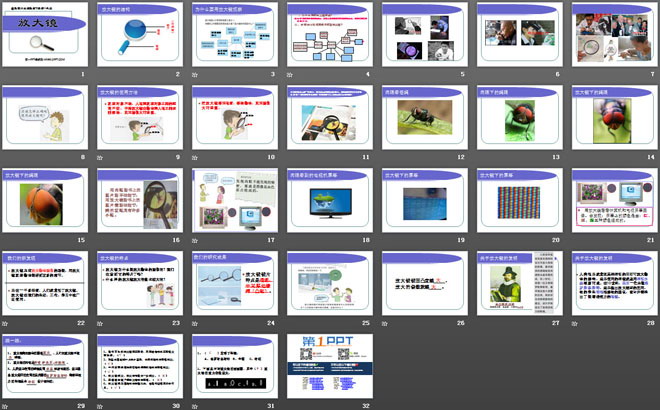
Task: Select slide 15 thumbnail with orange insect eye
Action: click(45, 200)
